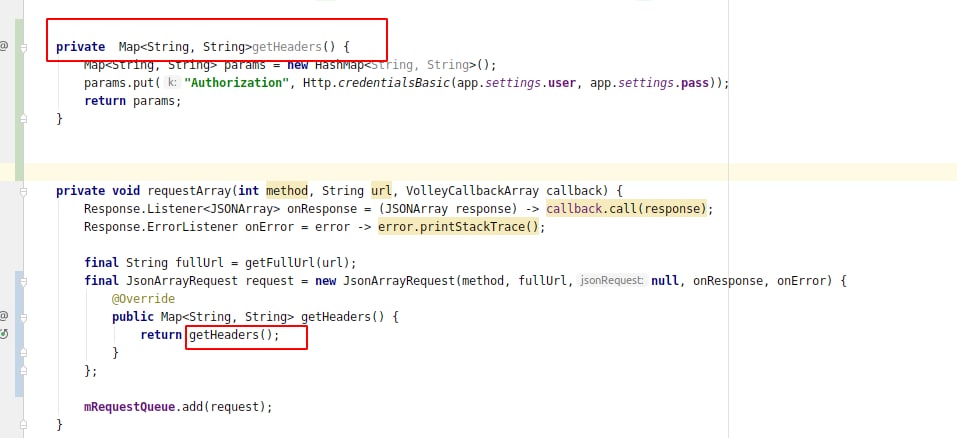This screenshot has width=957, height=438.
Task: Click 'Response.Listener<JSONArray>' type declaration
Action: [x=182, y=209]
